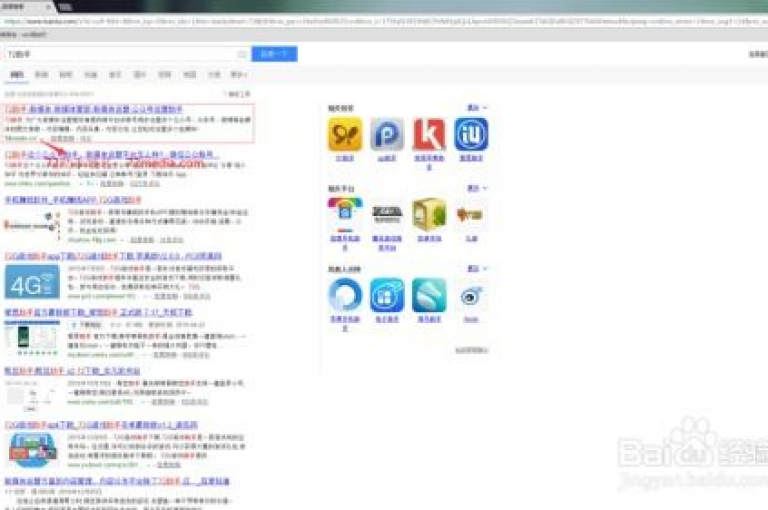Screen dimensions: 768x510
Task: Open the teal S-wave app icon
Action: pyautogui.click(x=429, y=295)
